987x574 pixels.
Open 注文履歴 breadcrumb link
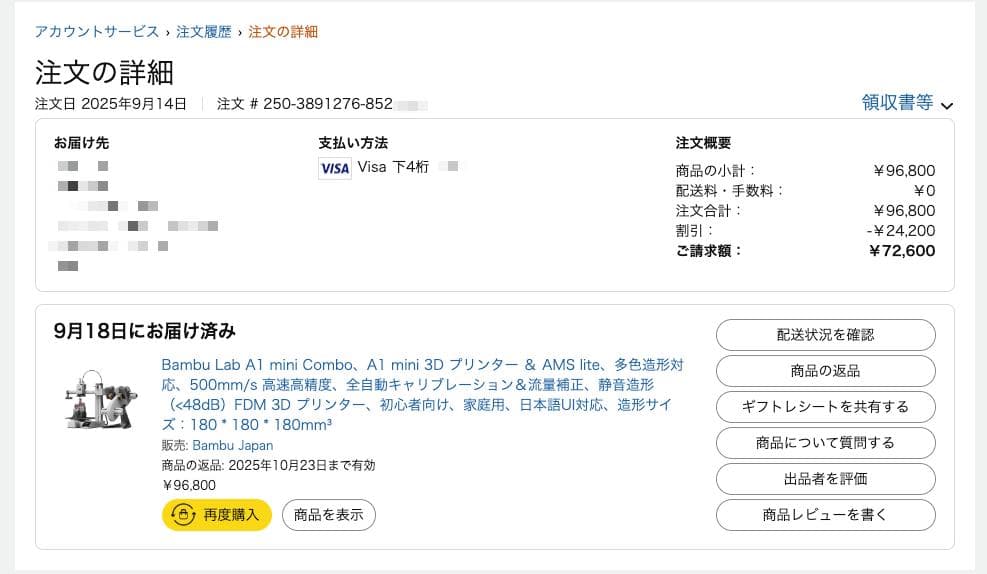[x=204, y=32]
